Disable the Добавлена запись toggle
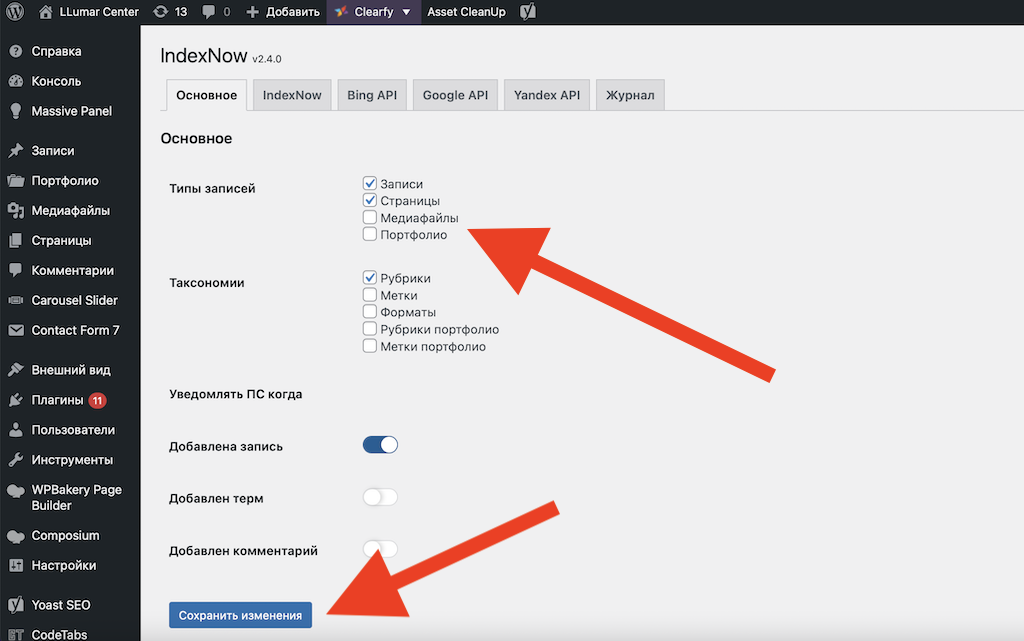 point(380,445)
